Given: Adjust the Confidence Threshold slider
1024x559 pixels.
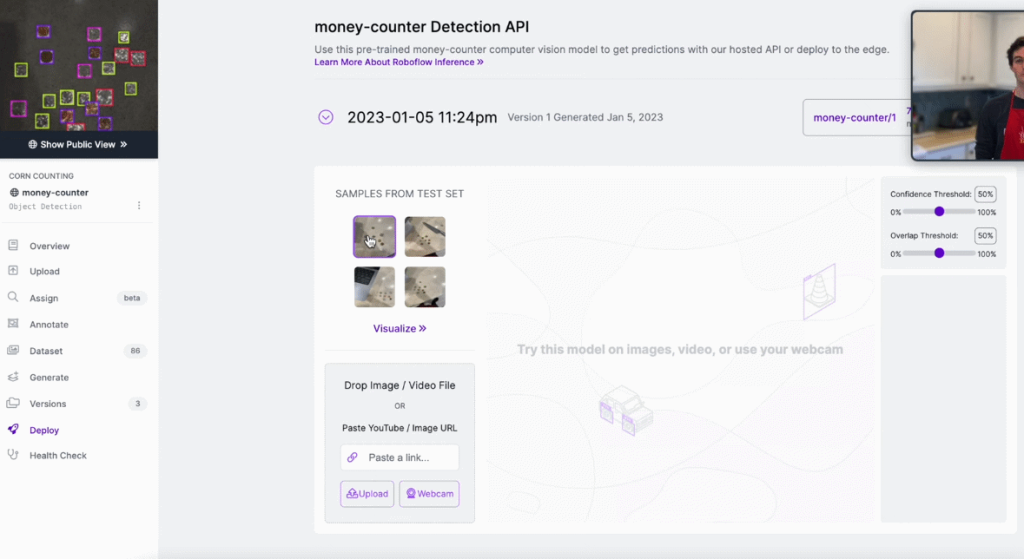Looking at the screenshot, I should (939, 212).
